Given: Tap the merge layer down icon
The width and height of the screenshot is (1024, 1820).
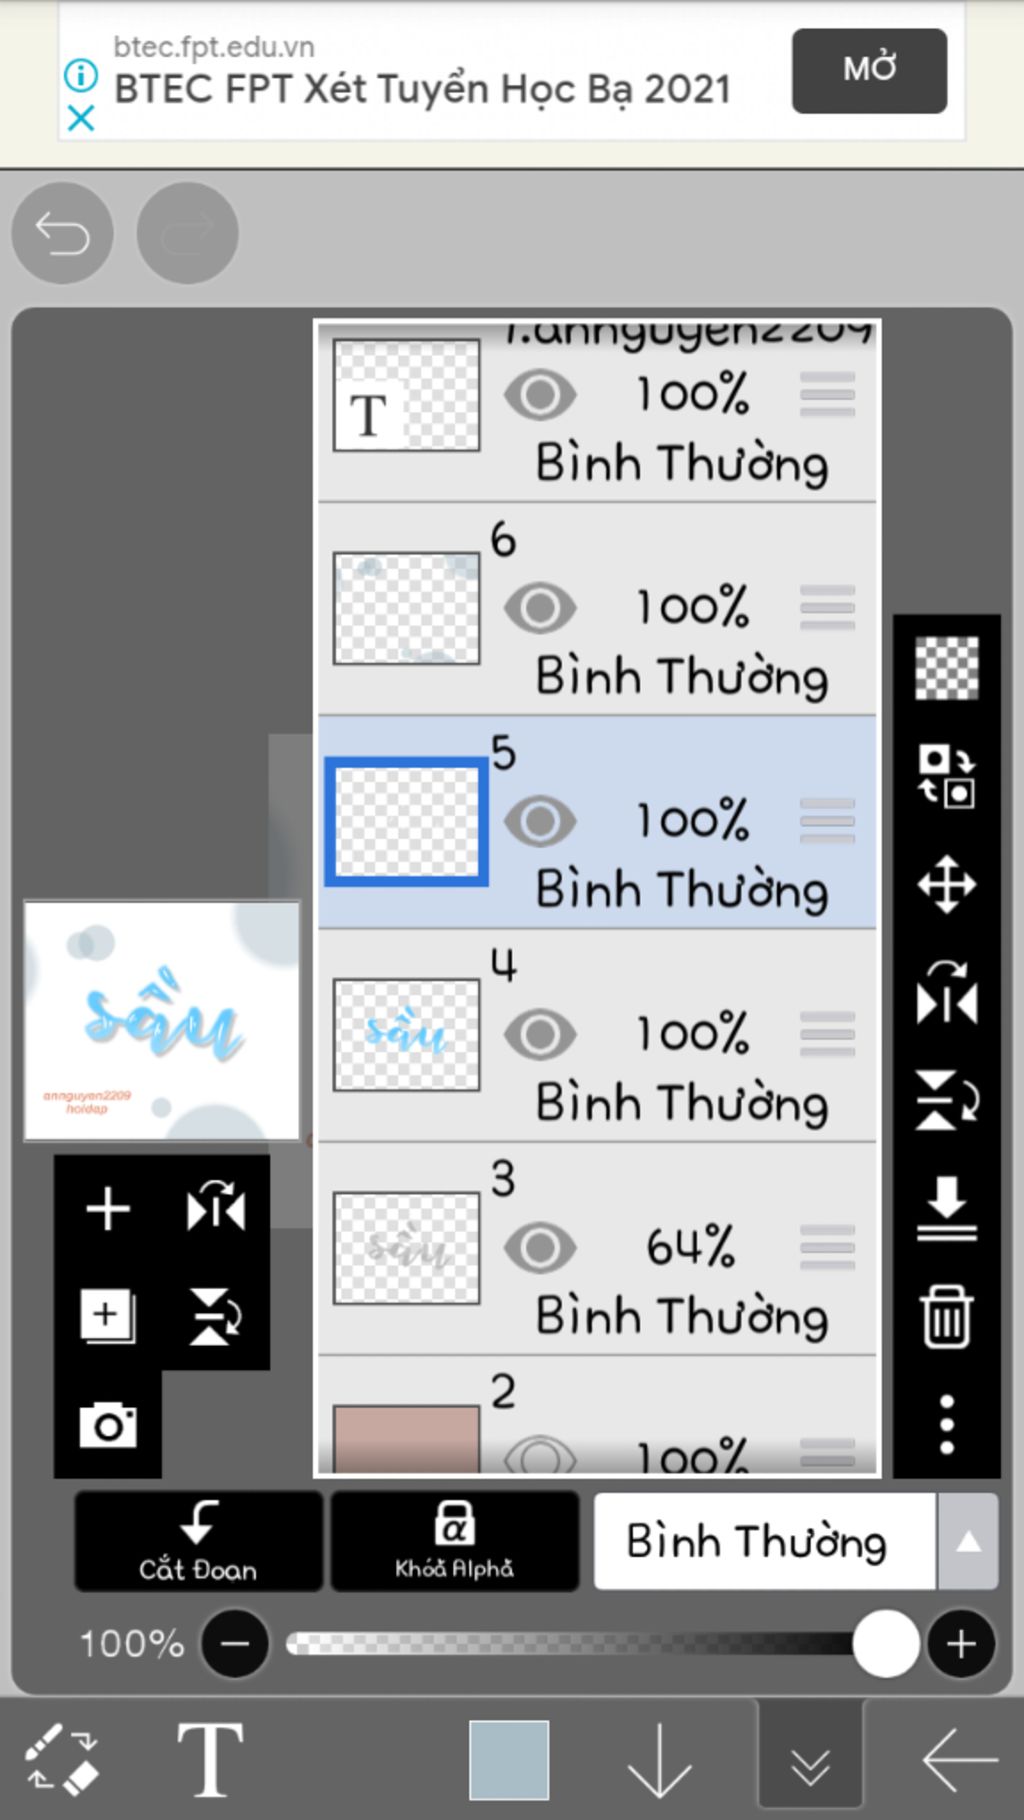Looking at the screenshot, I should (946, 1208).
